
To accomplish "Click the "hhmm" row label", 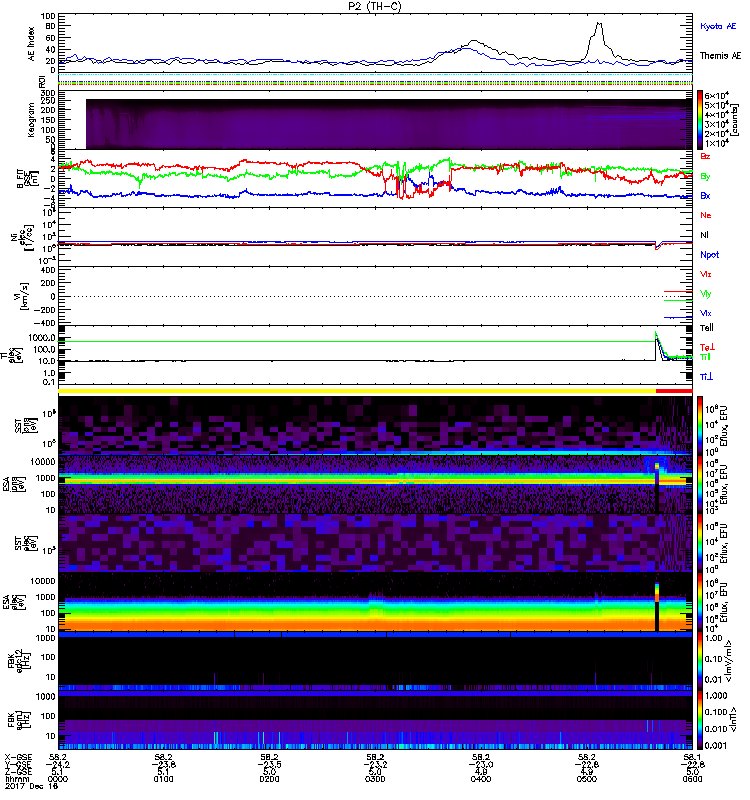I will (x=17, y=779).
